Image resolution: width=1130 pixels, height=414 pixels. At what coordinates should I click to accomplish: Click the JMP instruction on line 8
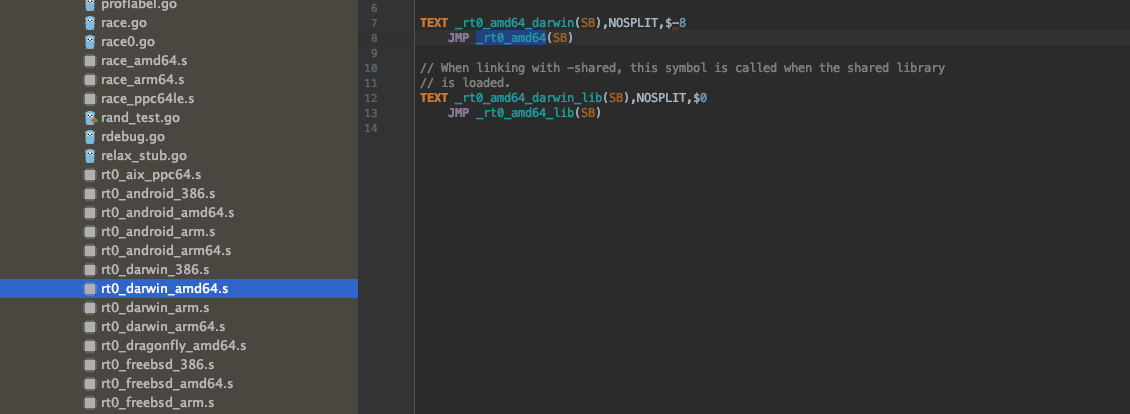point(458,38)
